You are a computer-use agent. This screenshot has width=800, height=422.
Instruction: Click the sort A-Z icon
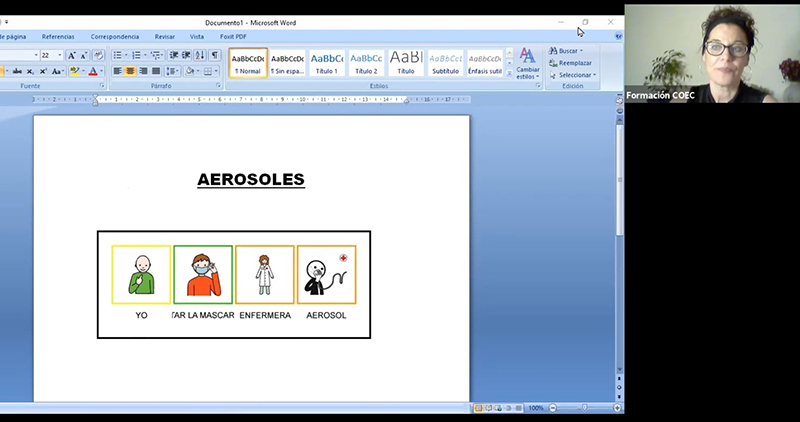tap(201, 55)
